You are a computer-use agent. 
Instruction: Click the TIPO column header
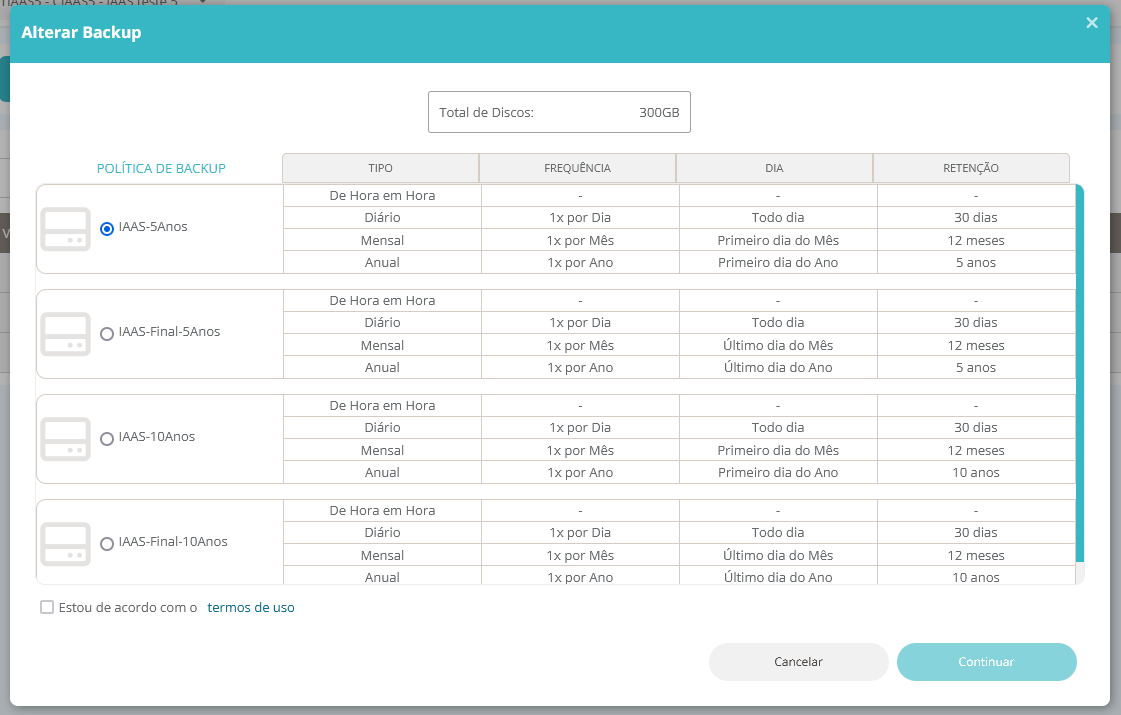[x=380, y=168]
